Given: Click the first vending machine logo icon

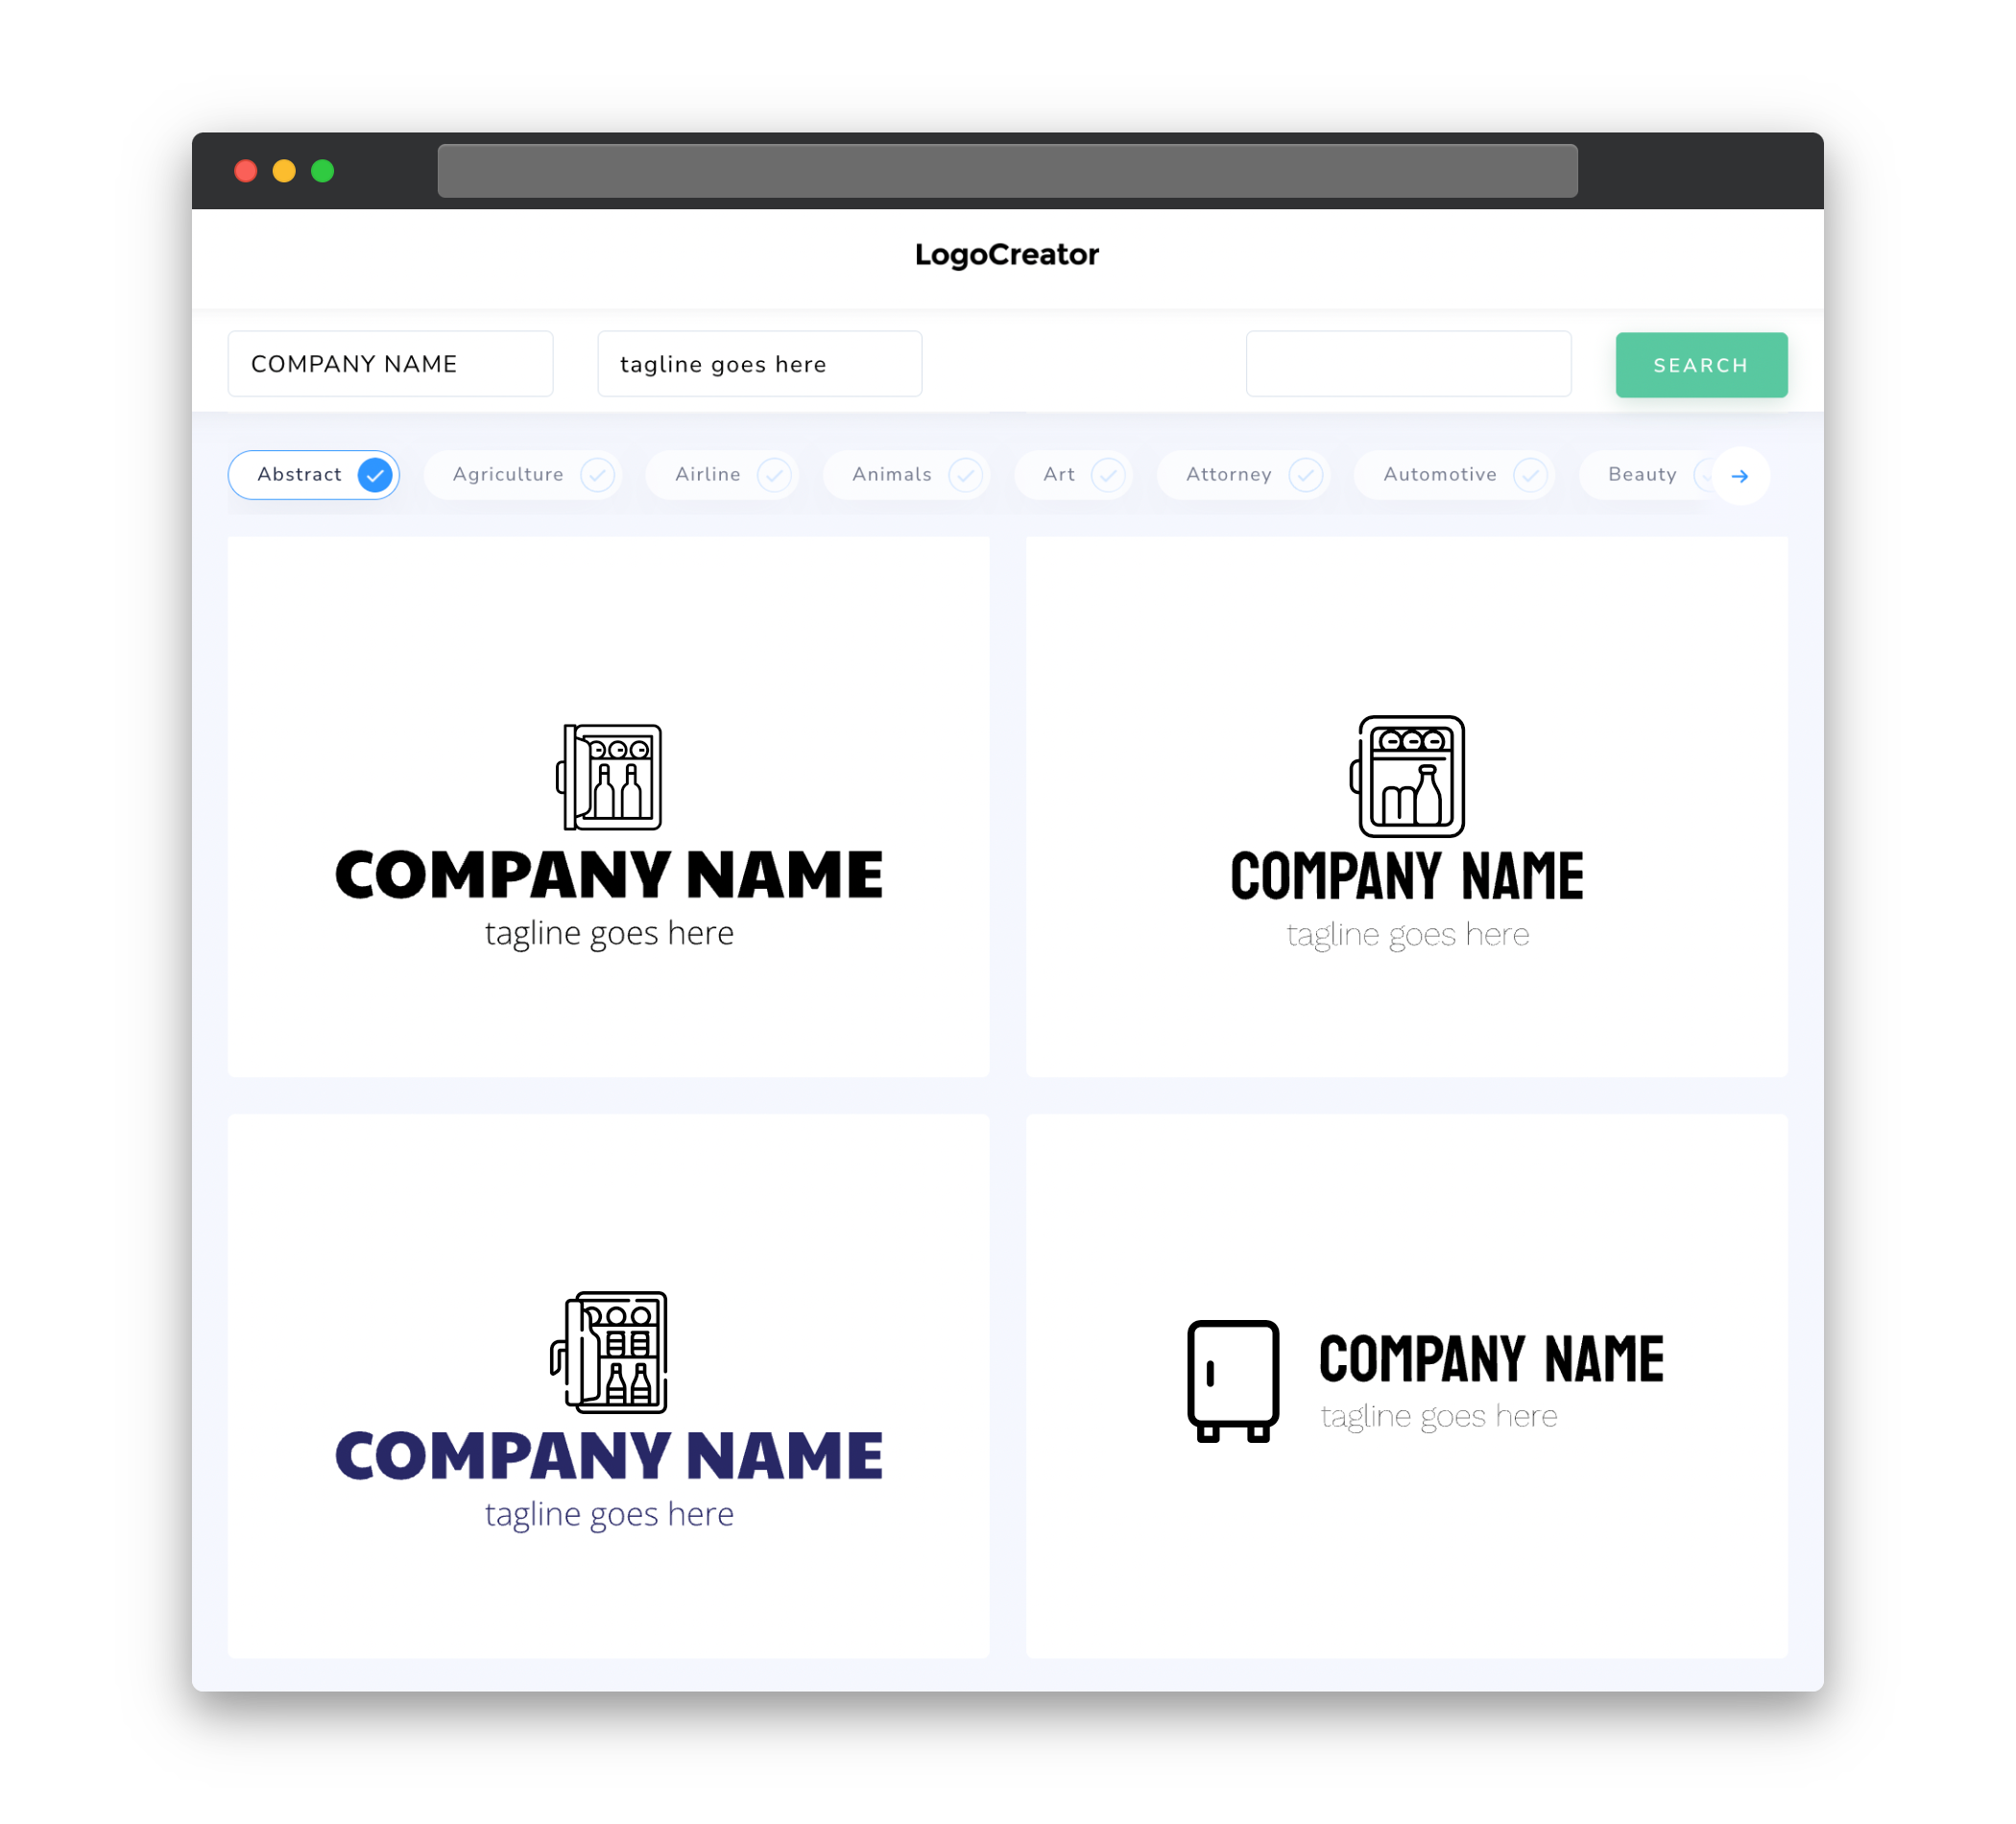Looking at the screenshot, I should click(610, 773).
